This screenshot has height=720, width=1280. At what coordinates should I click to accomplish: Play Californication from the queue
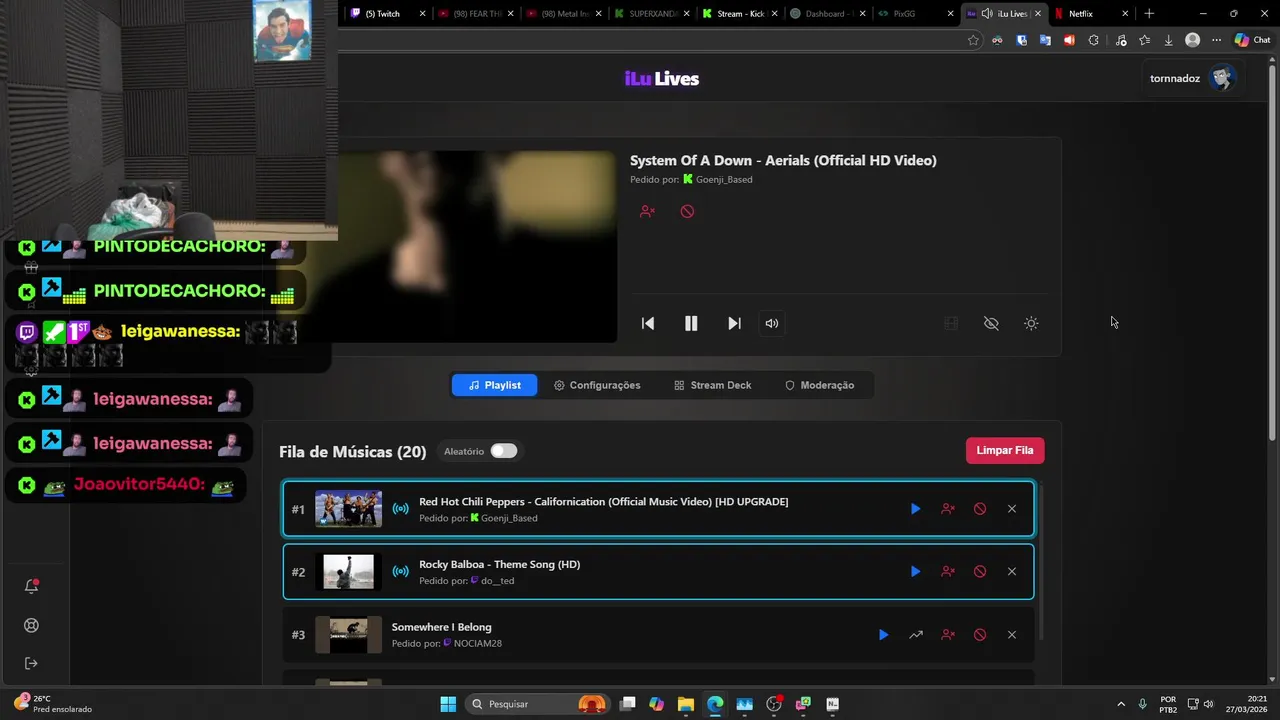(915, 509)
